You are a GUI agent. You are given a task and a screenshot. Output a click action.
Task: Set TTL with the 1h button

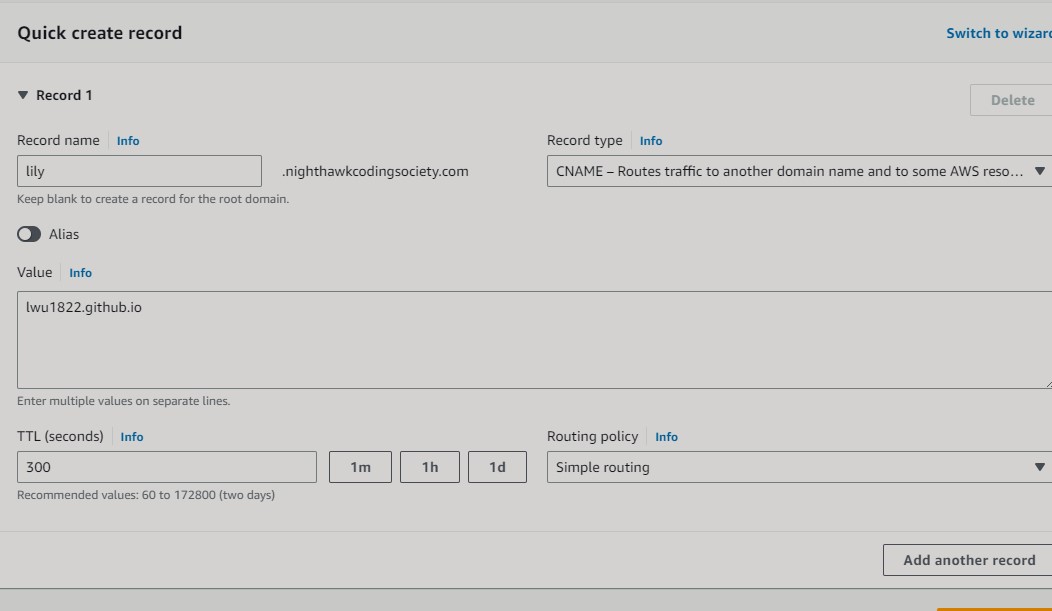click(430, 467)
